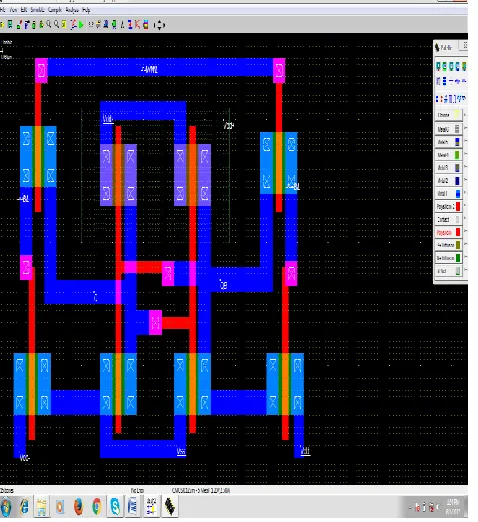Open the Windows Start button
The height and width of the screenshot is (522, 478).
coord(6,507)
